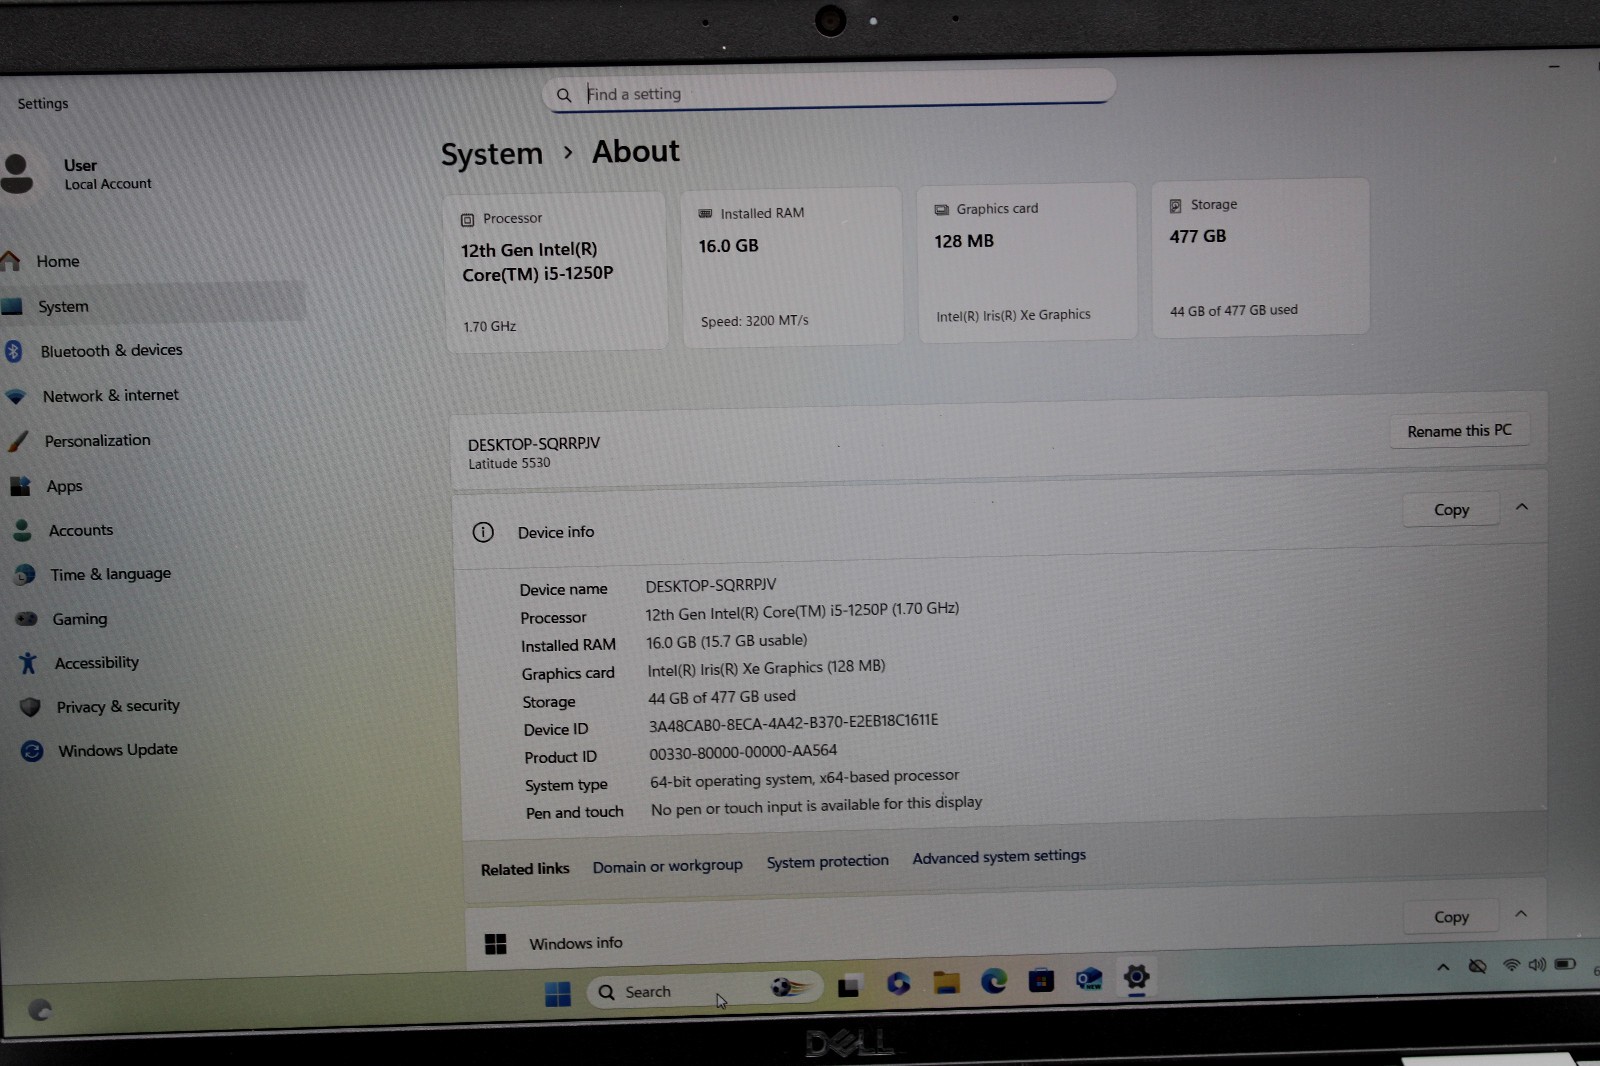Click the Windows info logo icon
Viewport: 1600px width, 1066px height.
tap(495, 944)
